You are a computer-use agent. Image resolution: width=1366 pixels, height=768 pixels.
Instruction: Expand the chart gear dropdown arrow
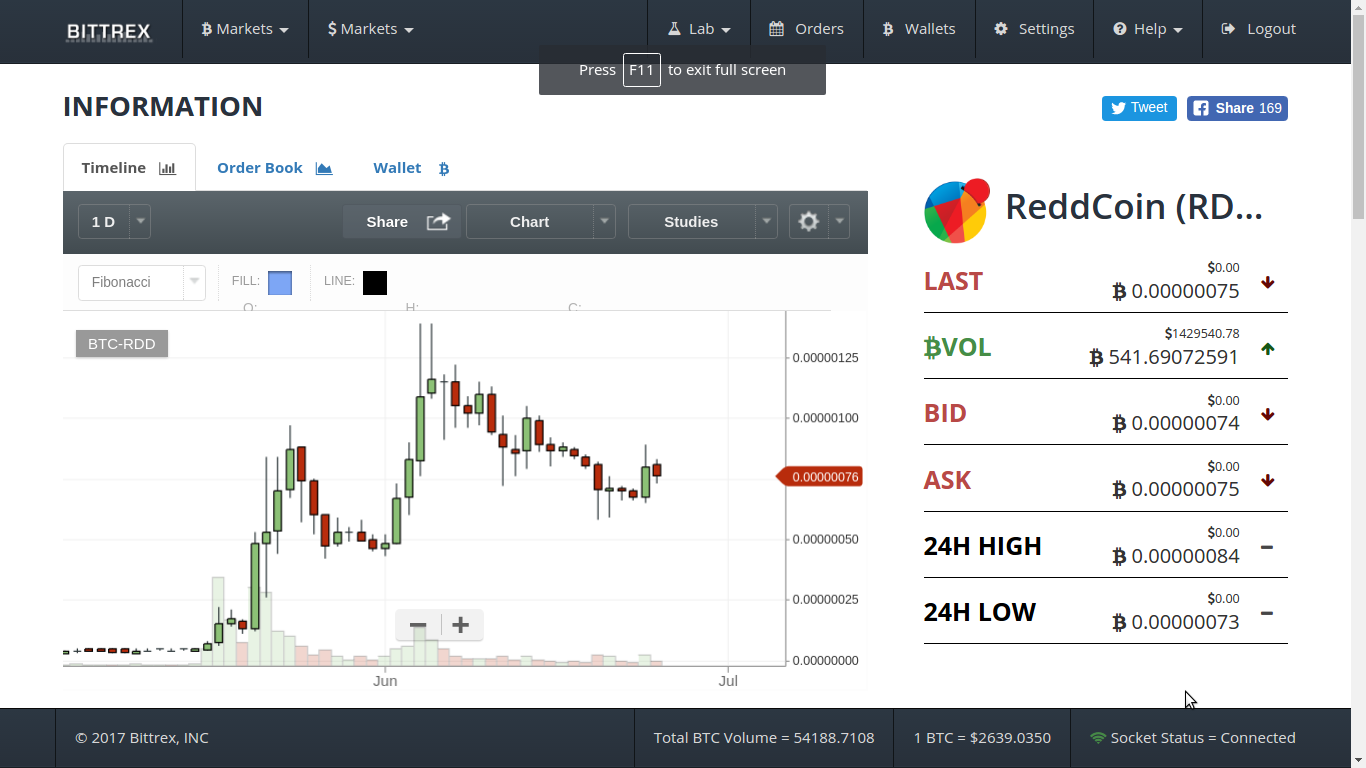click(839, 222)
